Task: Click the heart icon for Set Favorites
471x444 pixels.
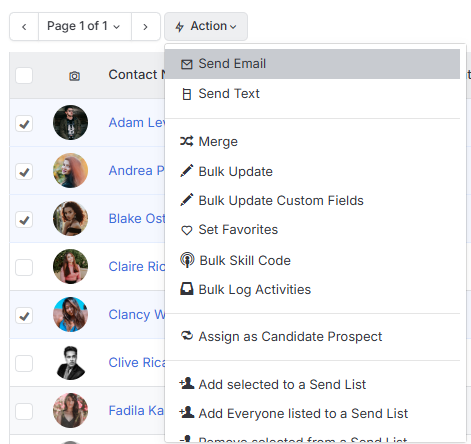Action: tap(187, 230)
